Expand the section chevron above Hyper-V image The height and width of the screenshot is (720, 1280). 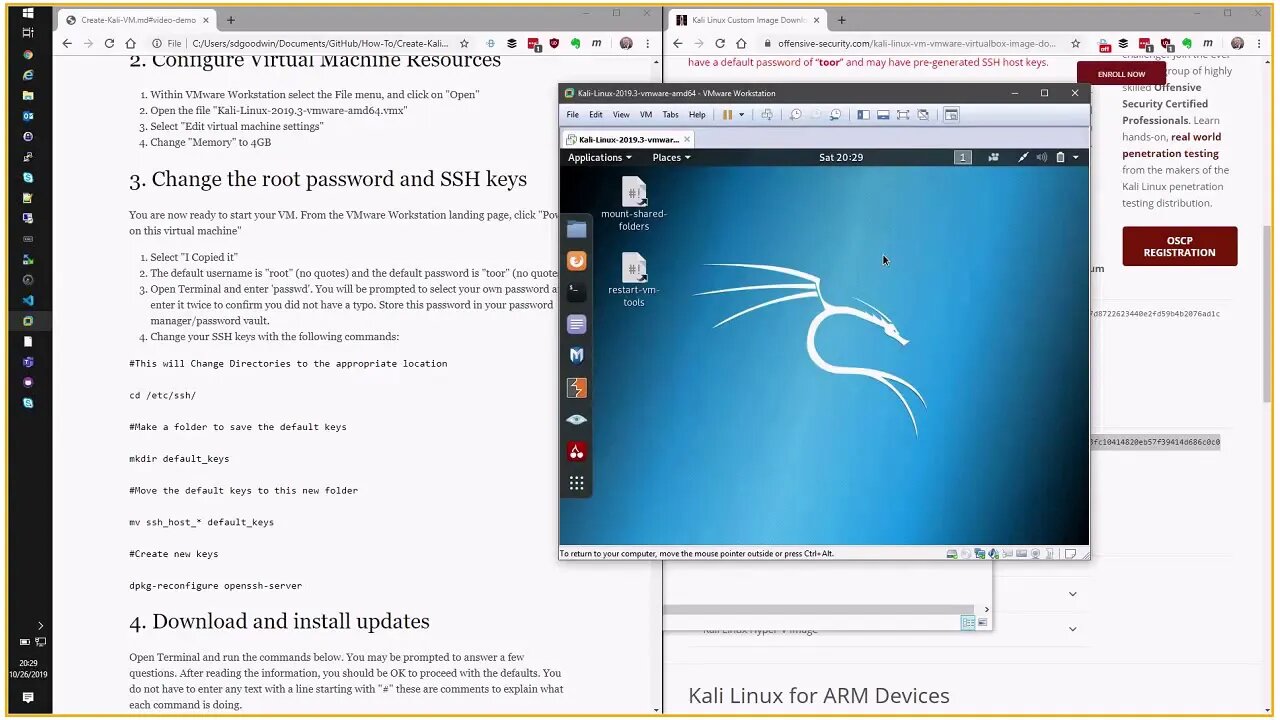(1072, 594)
